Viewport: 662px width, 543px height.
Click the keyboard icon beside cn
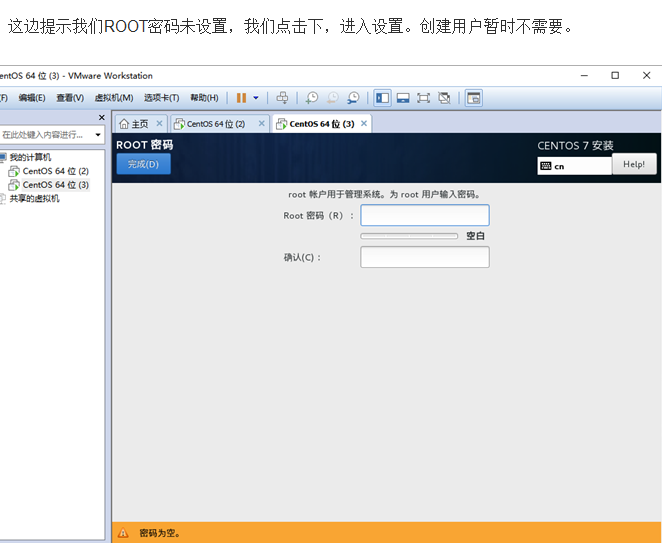pos(546,166)
